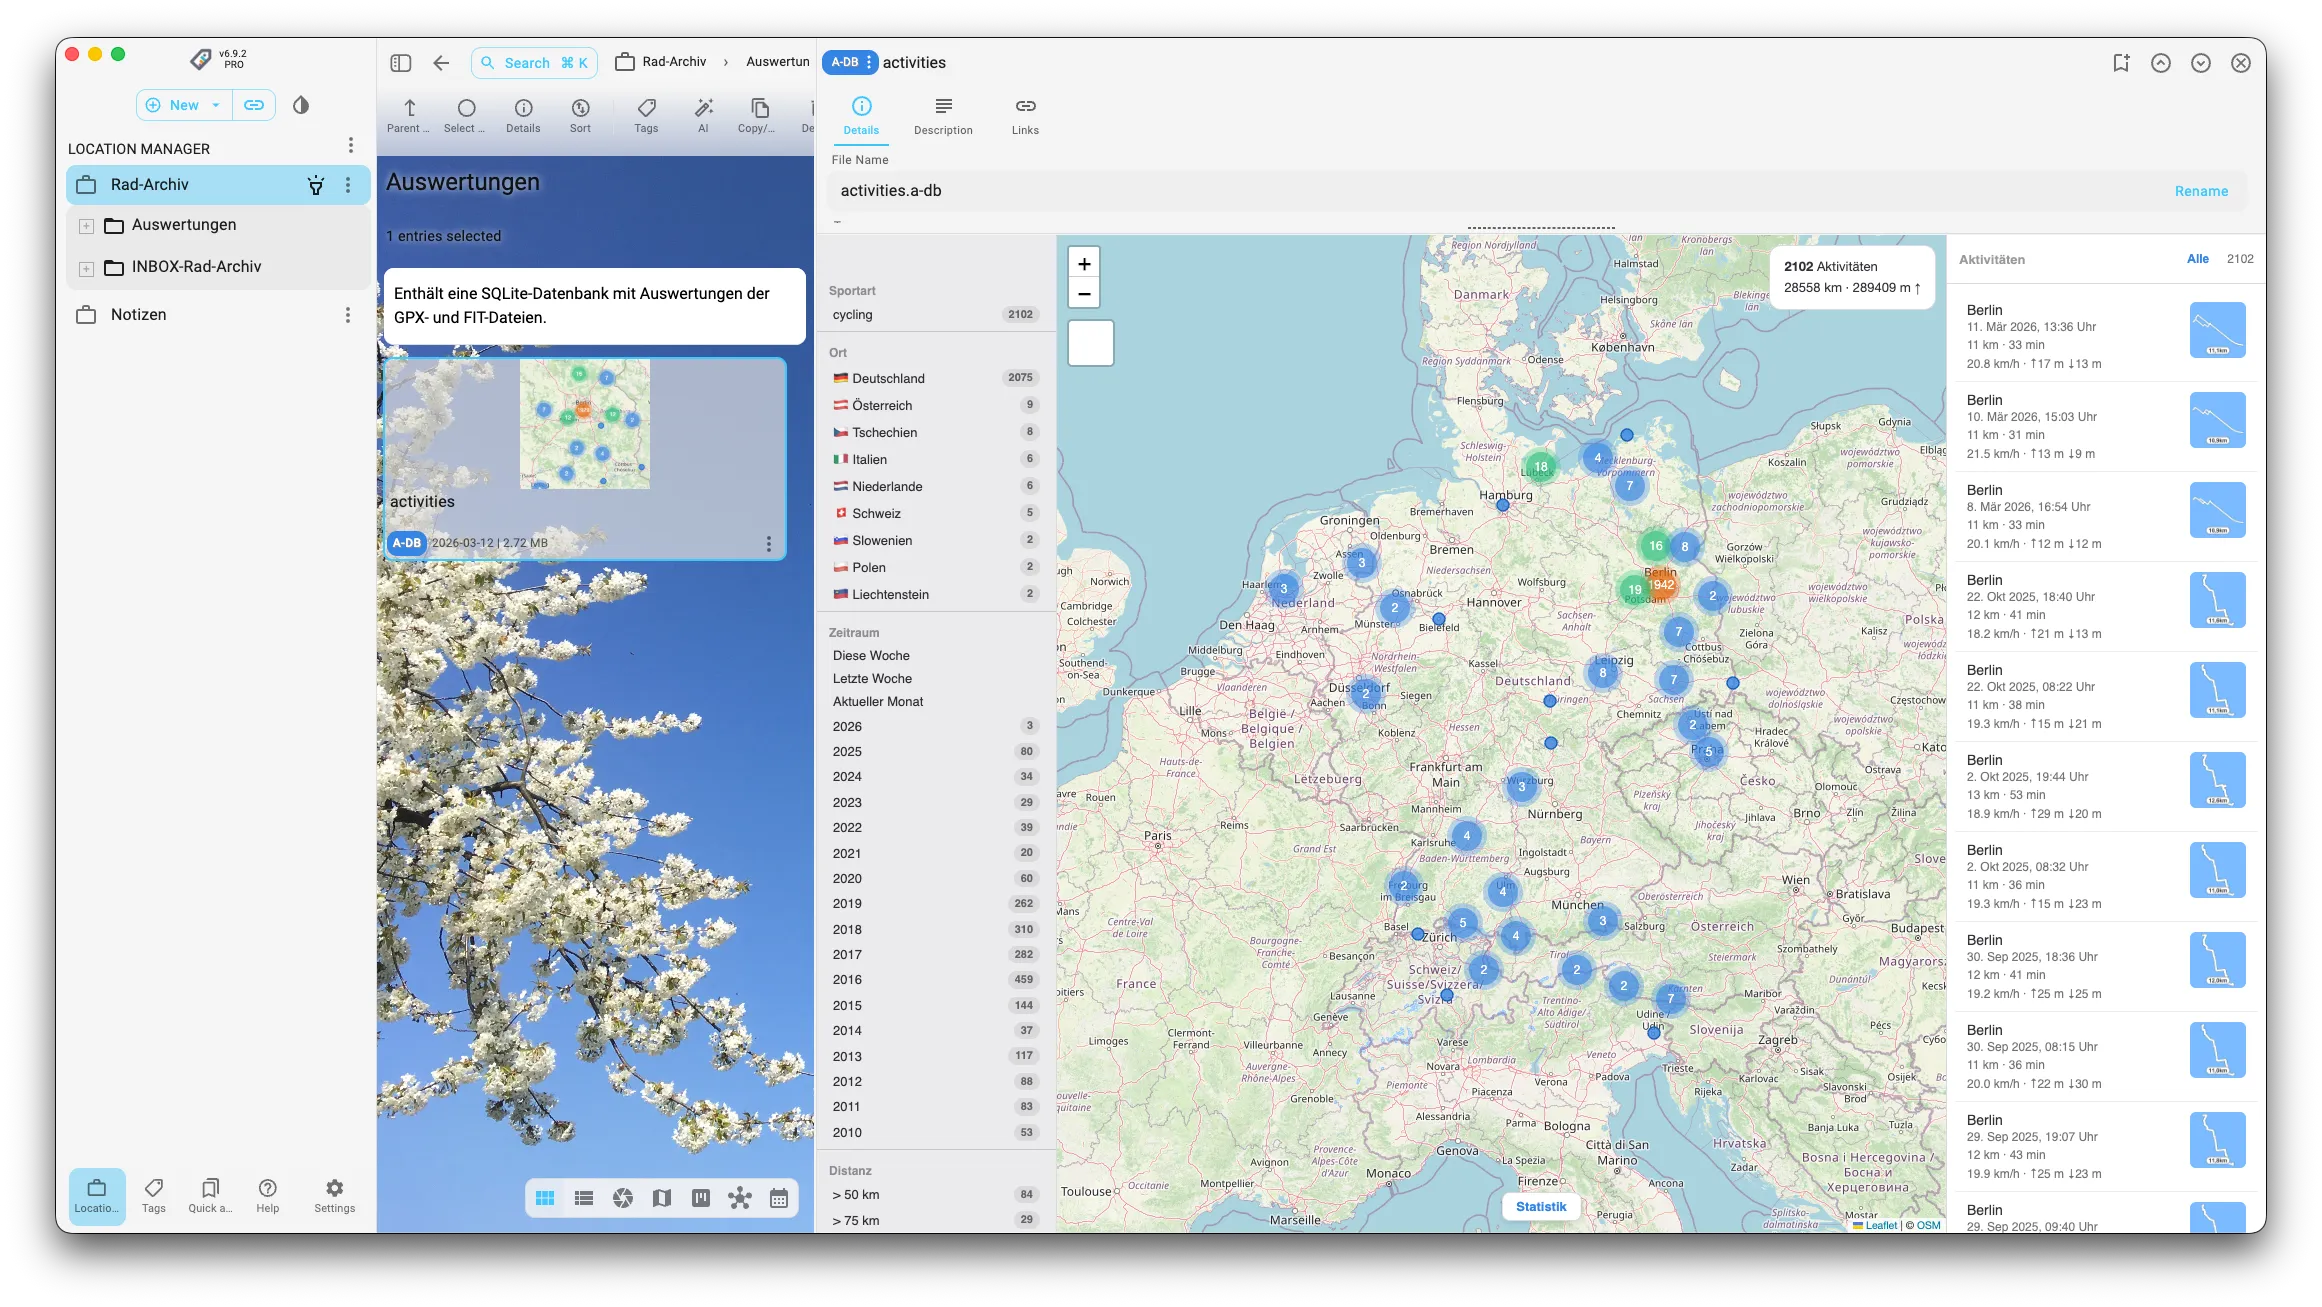Switch to the Description tab

[943, 115]
